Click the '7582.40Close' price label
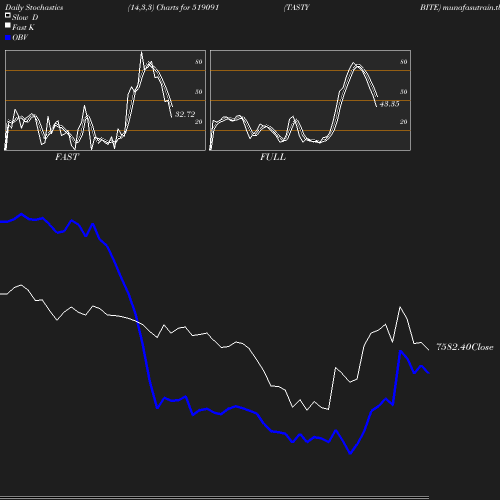The width and height of the screenshot is (500, 500). coord(465,347)
